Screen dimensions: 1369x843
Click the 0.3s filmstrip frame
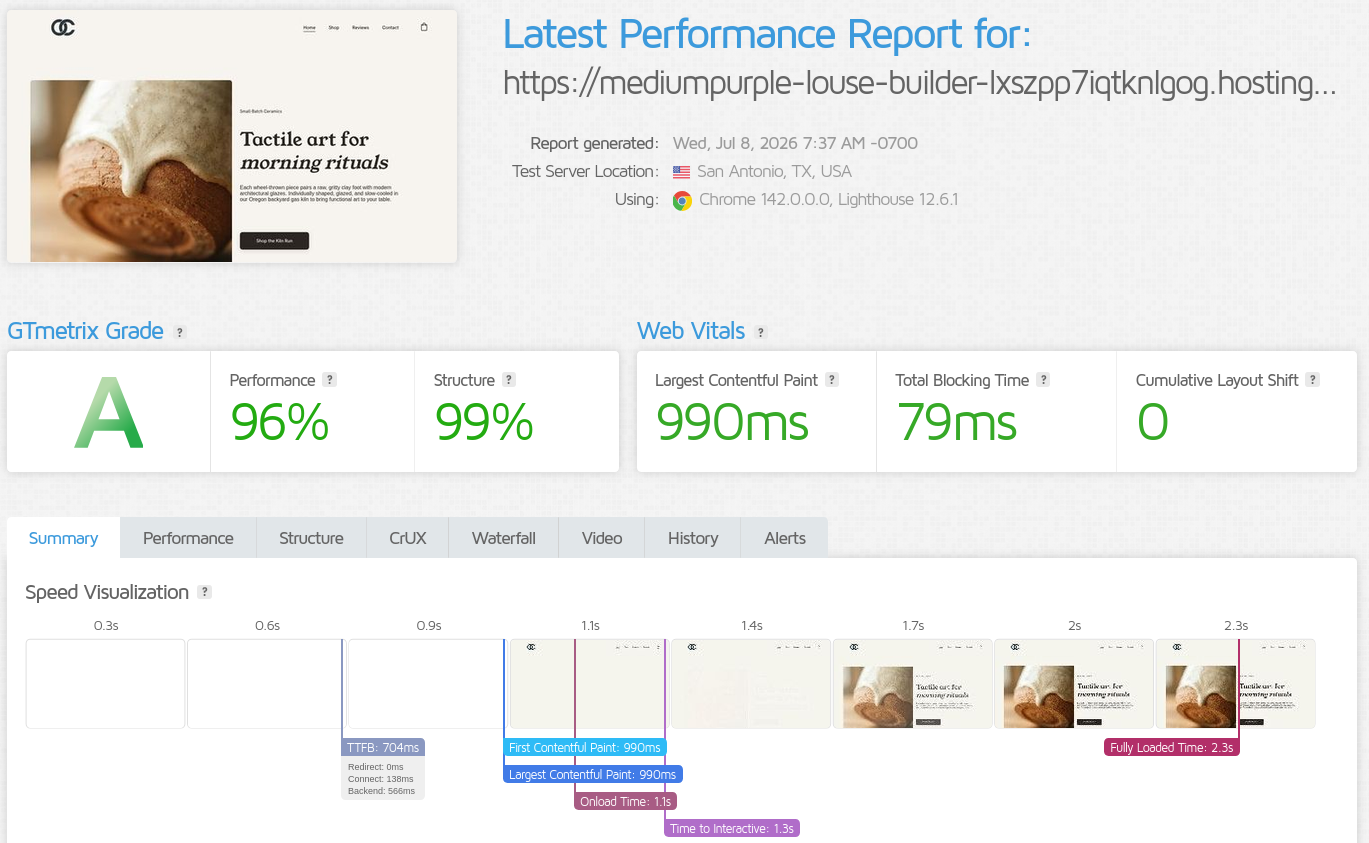[x=106, y=684]
